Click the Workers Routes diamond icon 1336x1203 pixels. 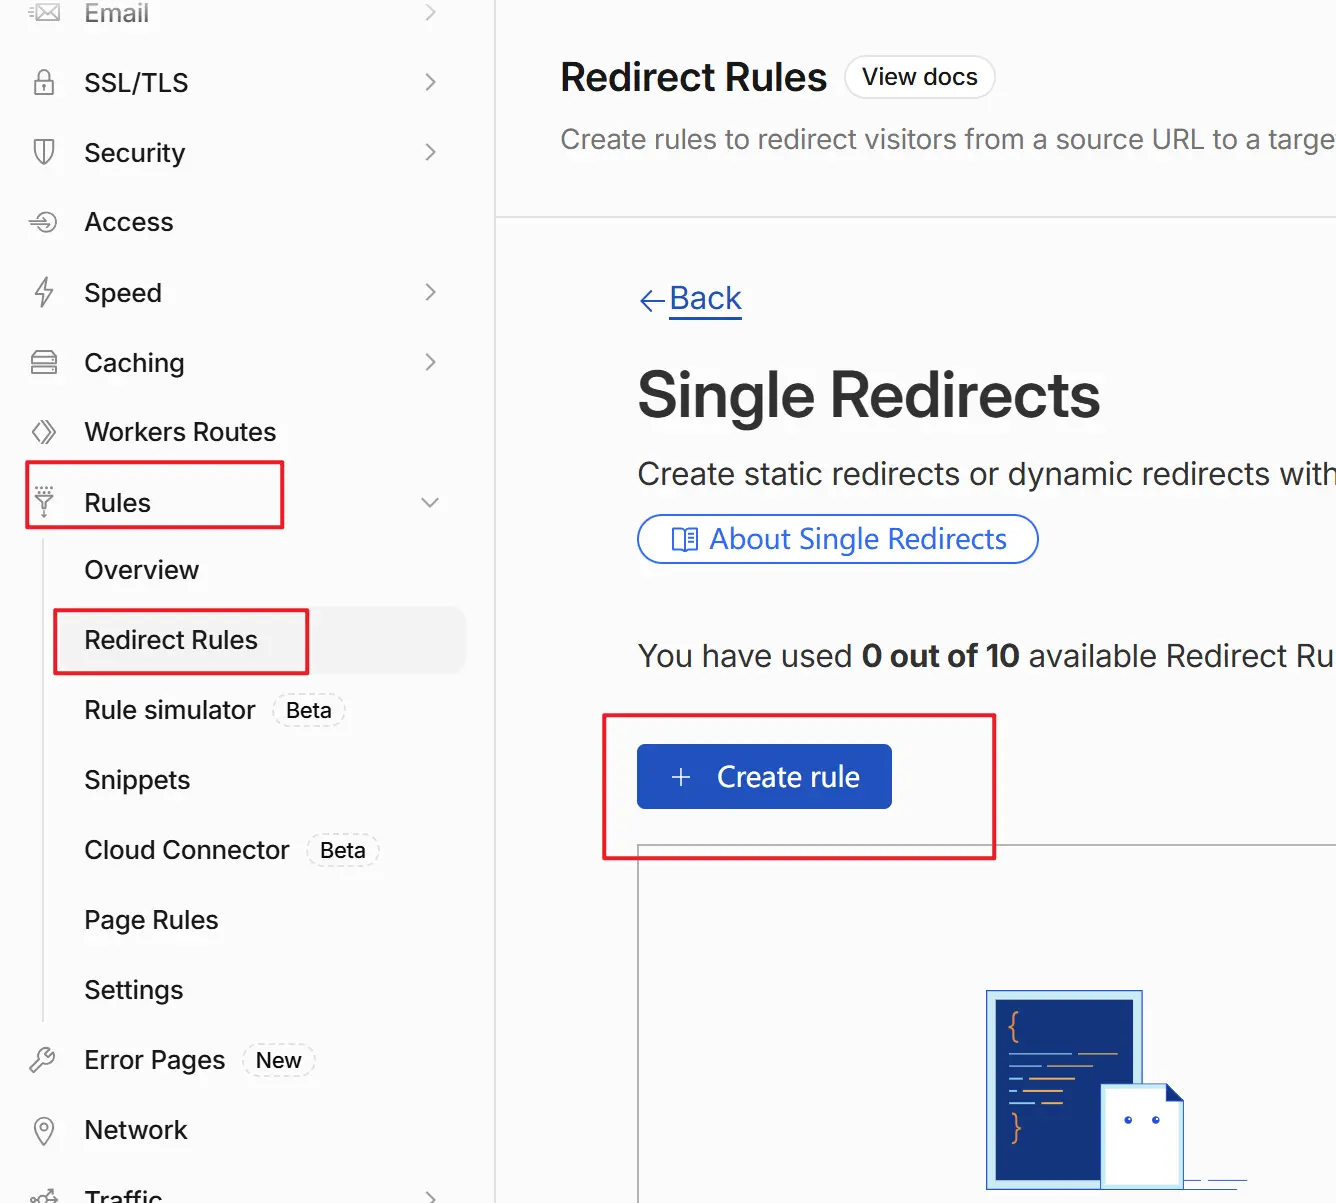[44, 432]
